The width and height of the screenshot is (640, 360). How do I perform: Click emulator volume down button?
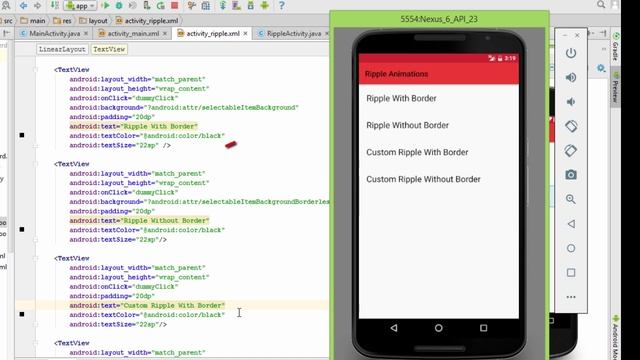click(x=571, y=102)
